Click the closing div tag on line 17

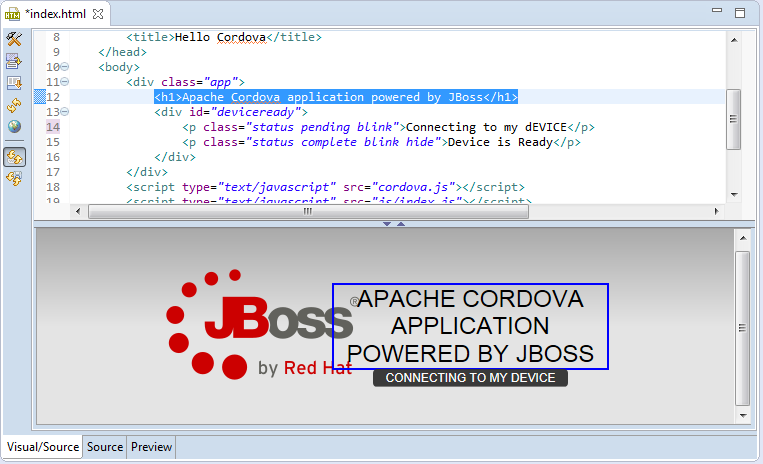tap(146, 172)
